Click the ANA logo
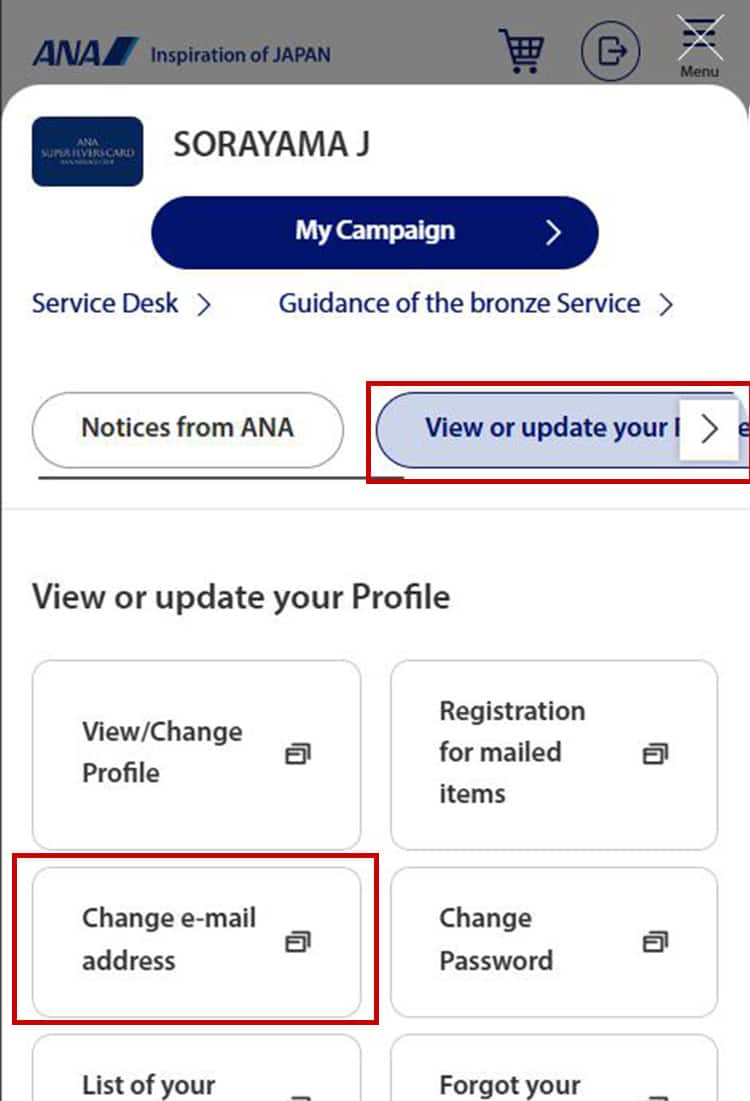Screen dimensions: 750x1101 pos(85,52)
